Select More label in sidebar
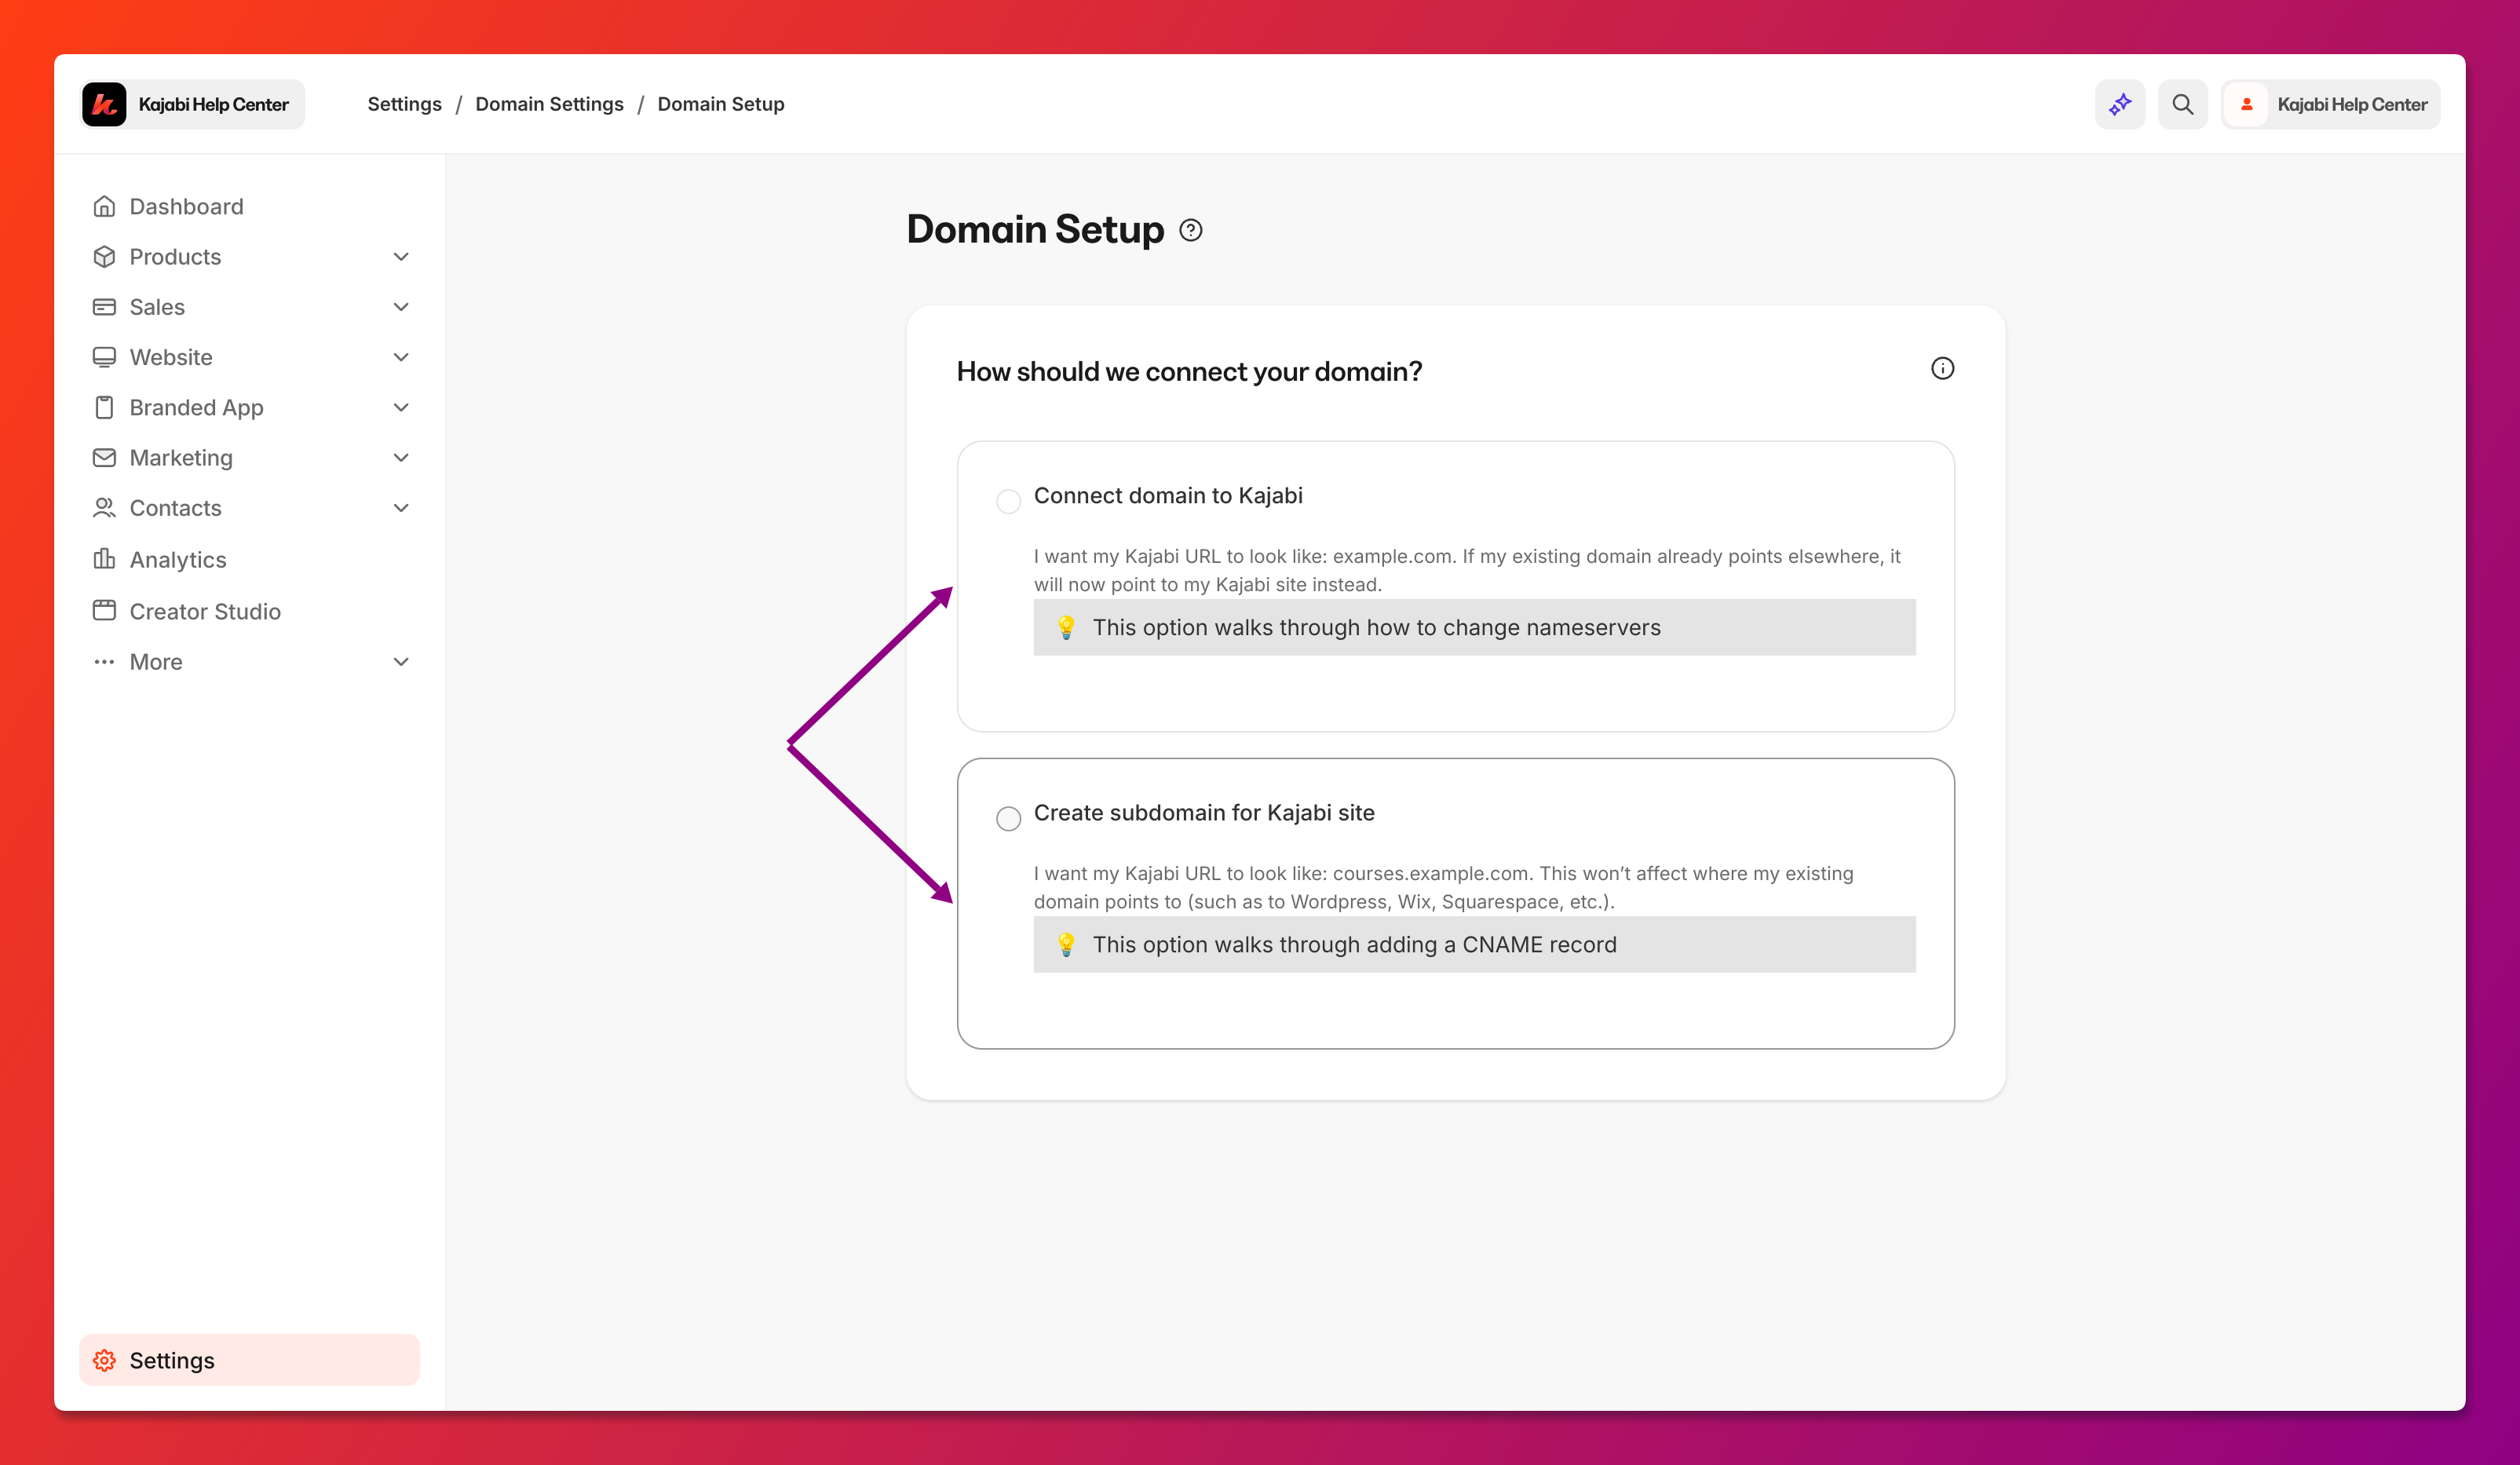Viewport: 2520px width, 1465px height. tap(156, 662)
